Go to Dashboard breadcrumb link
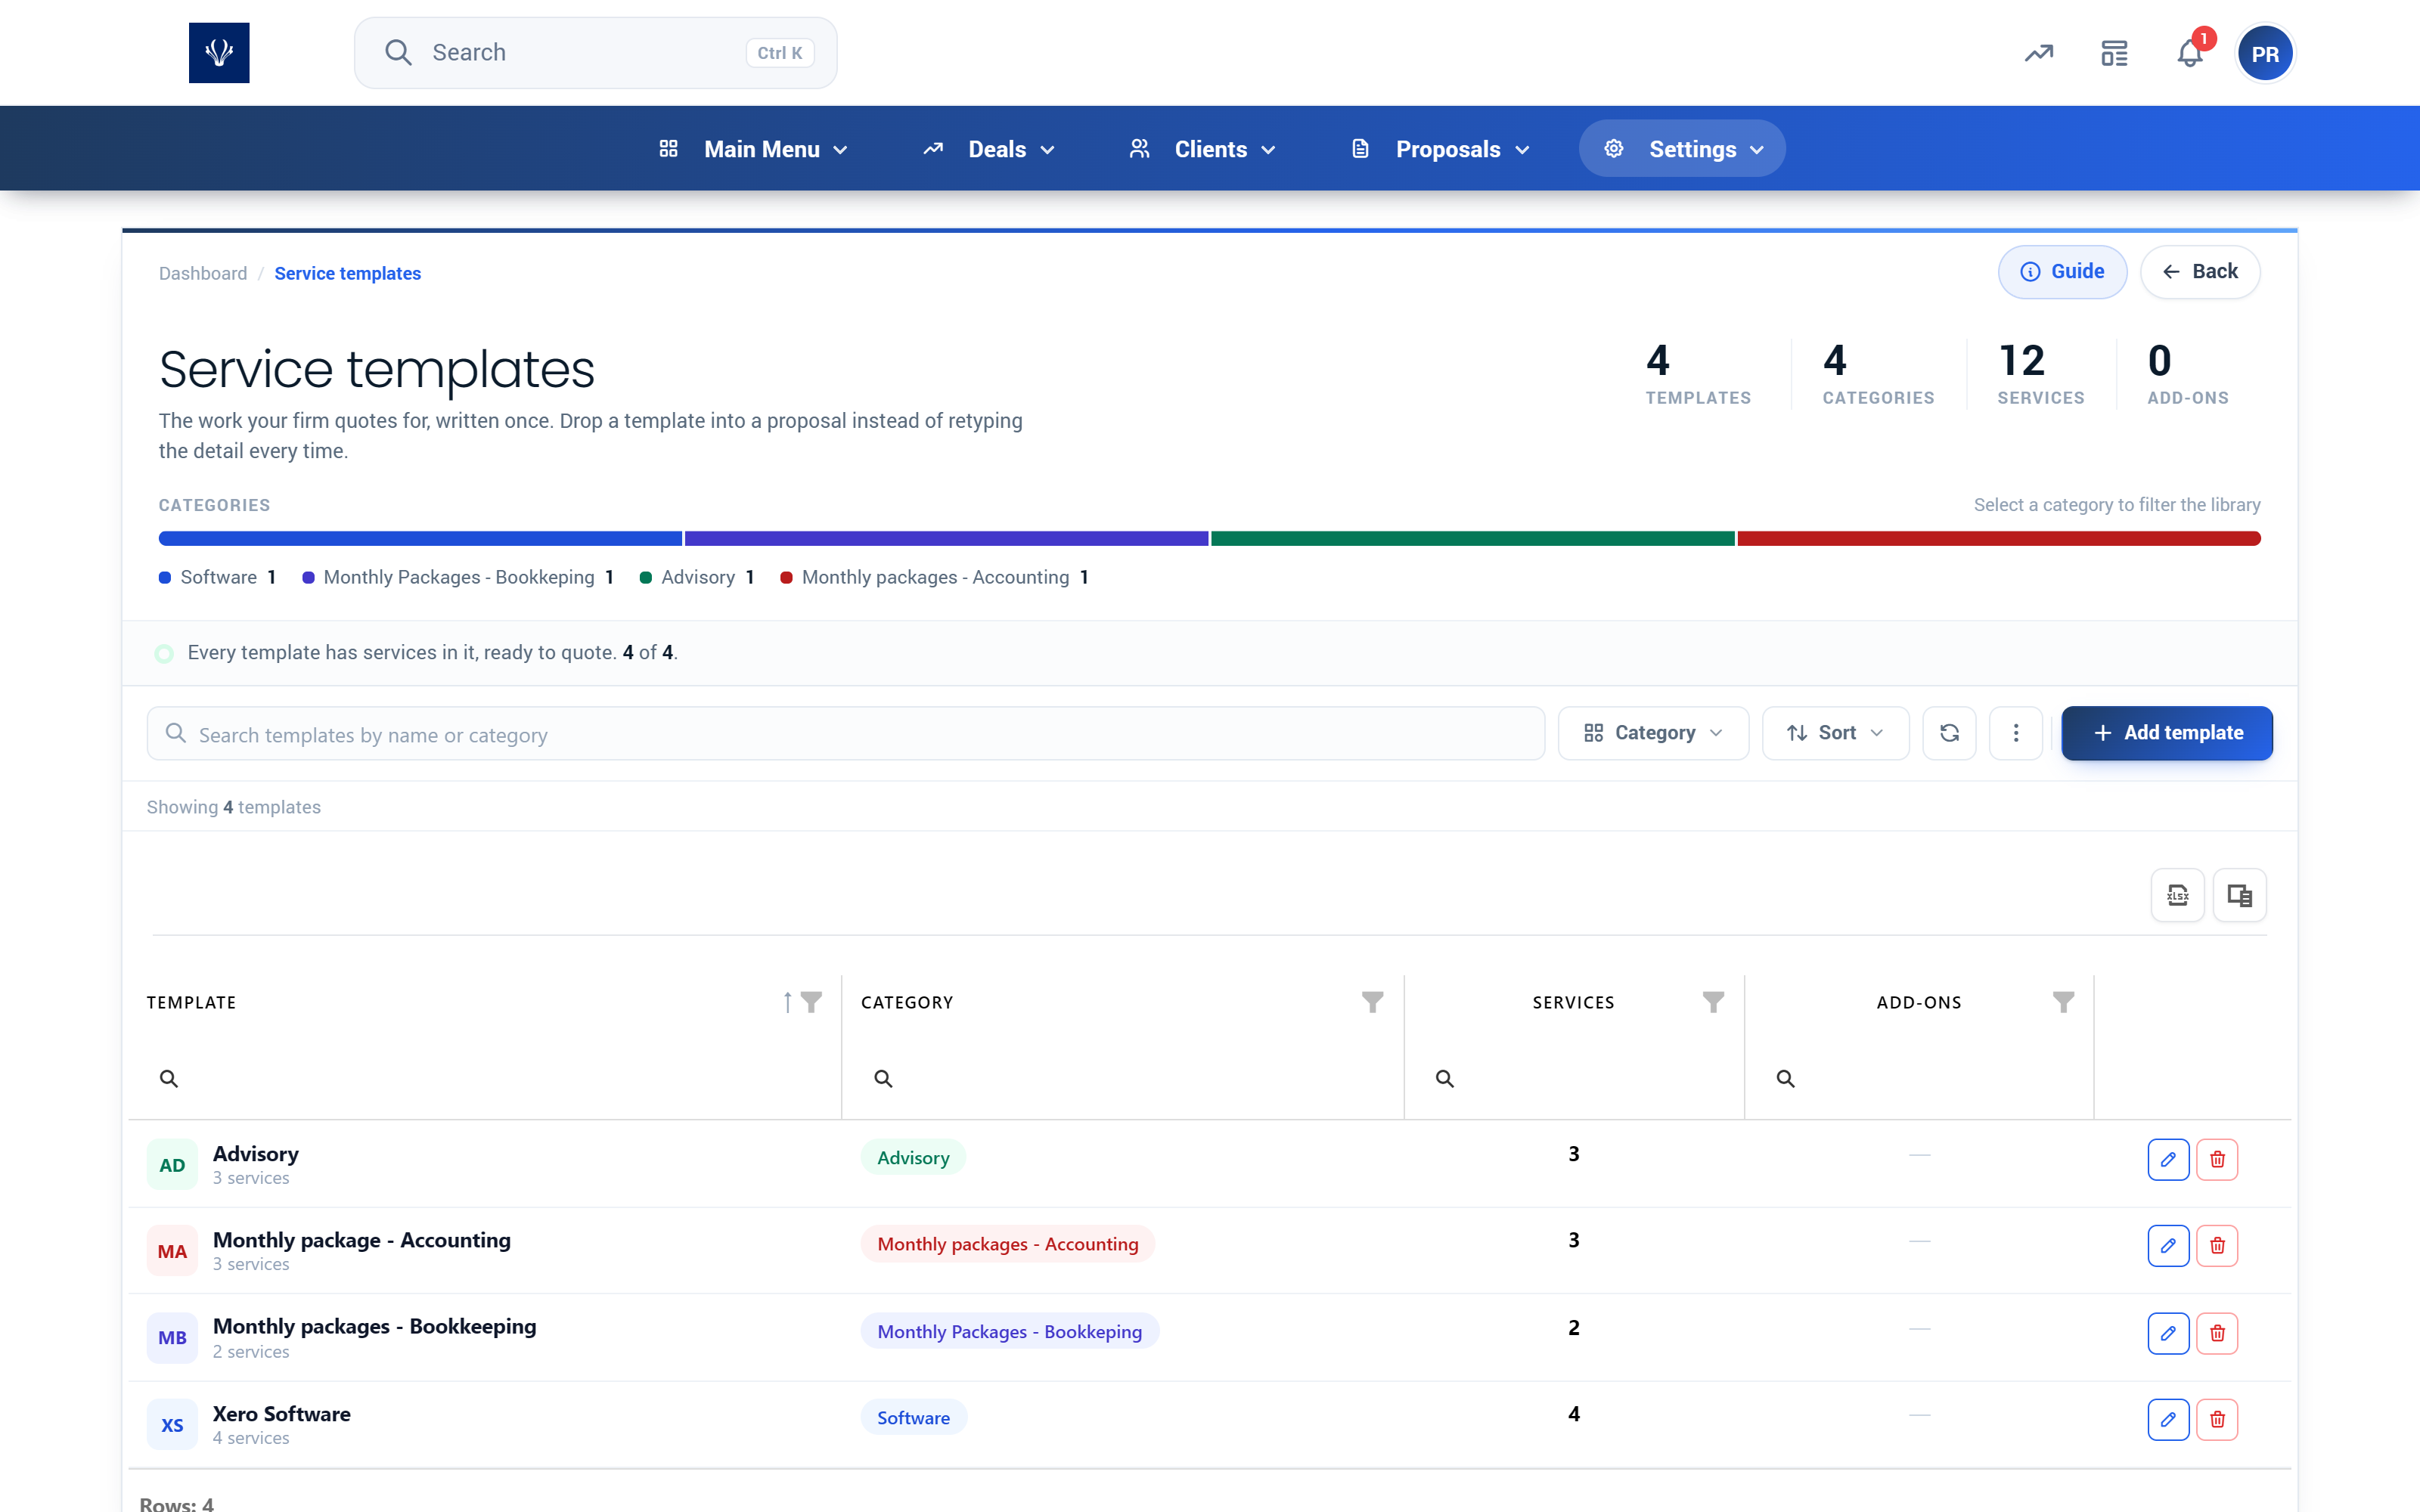This screenshot has width=2420, height=1512. click(x=203, y=273)
